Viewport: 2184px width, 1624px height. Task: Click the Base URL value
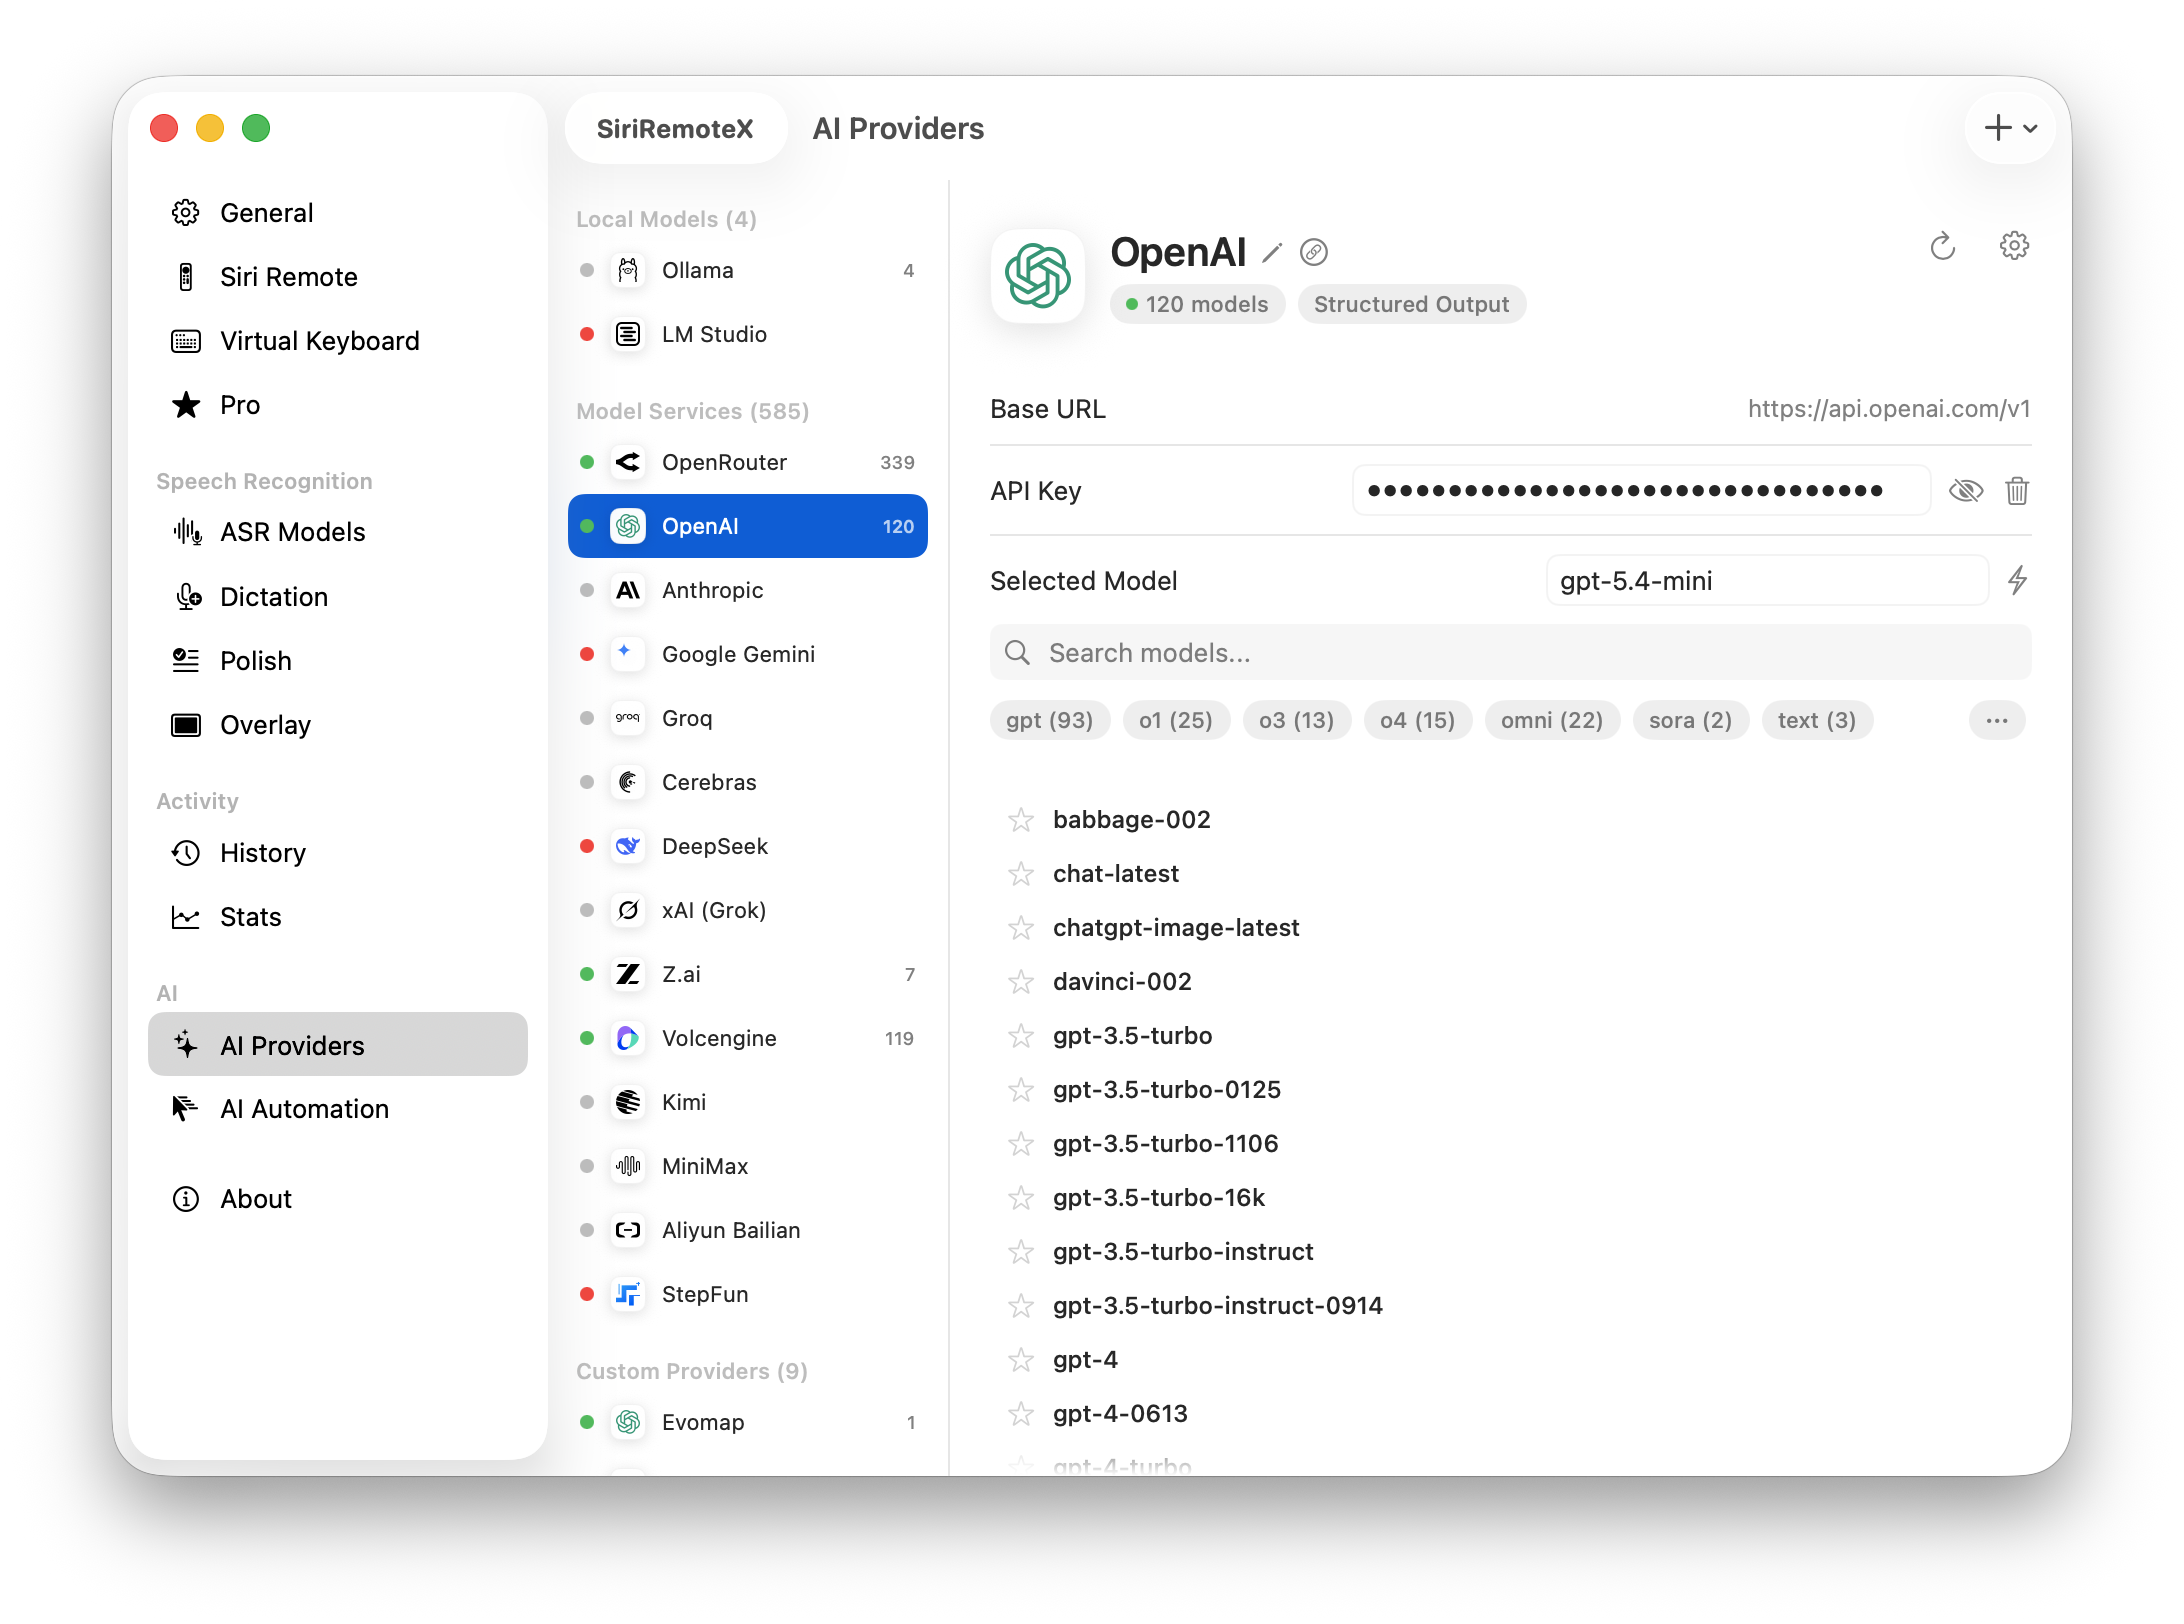(x=1888, y=409)
